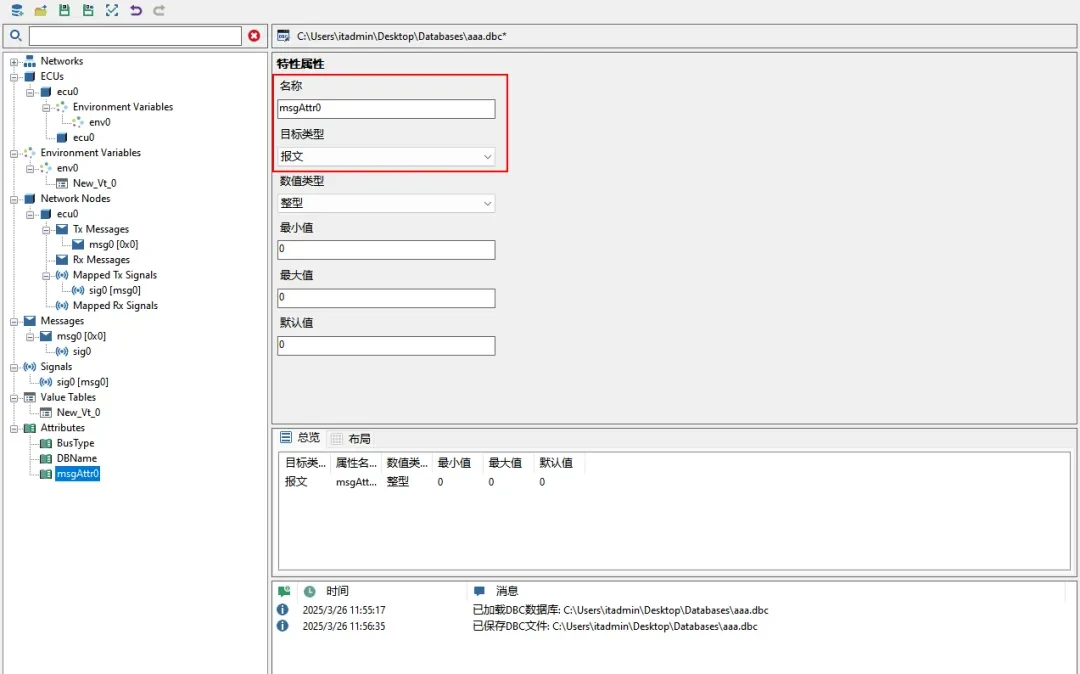Expand the Networks tree node
The width and height of the screenshot is (1080, 674).
(14, 61)
